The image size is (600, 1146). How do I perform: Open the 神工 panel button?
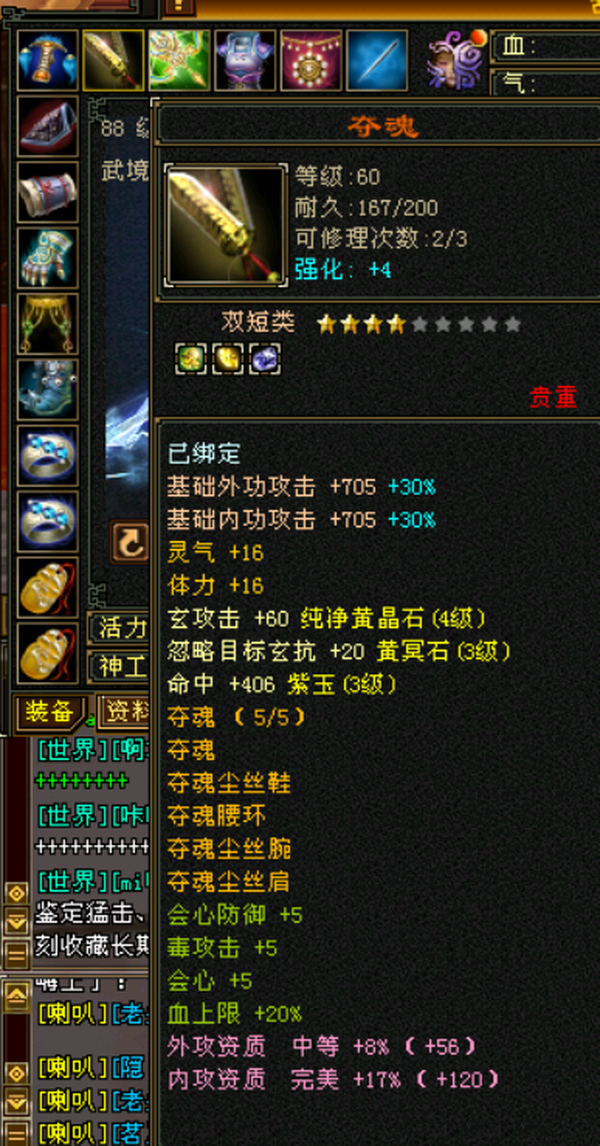pos(119,666)
